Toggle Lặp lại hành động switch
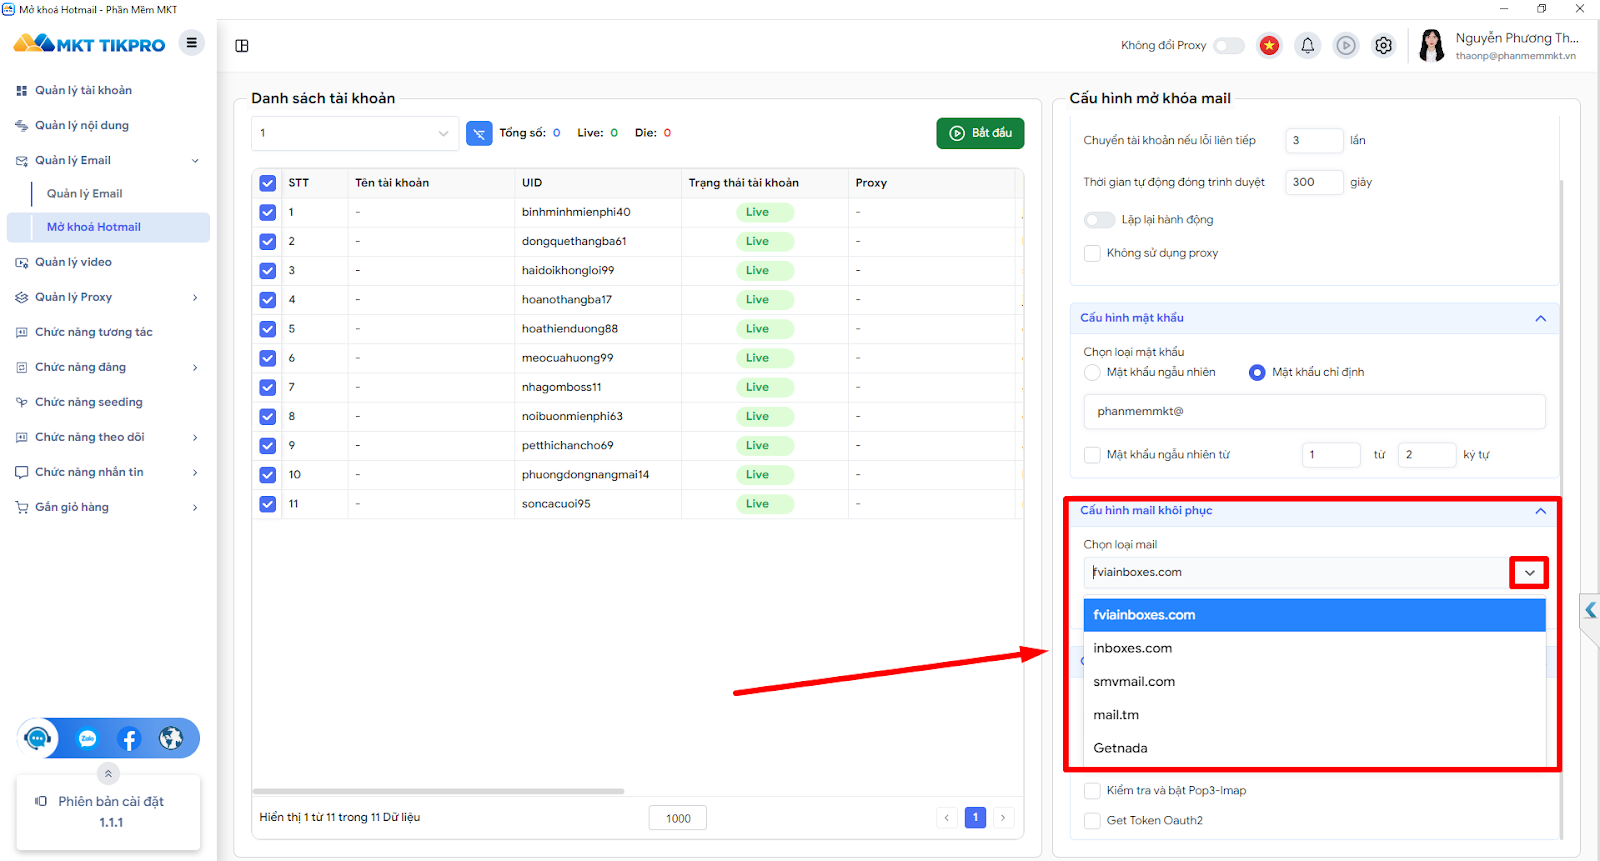 click(1099, 220)
